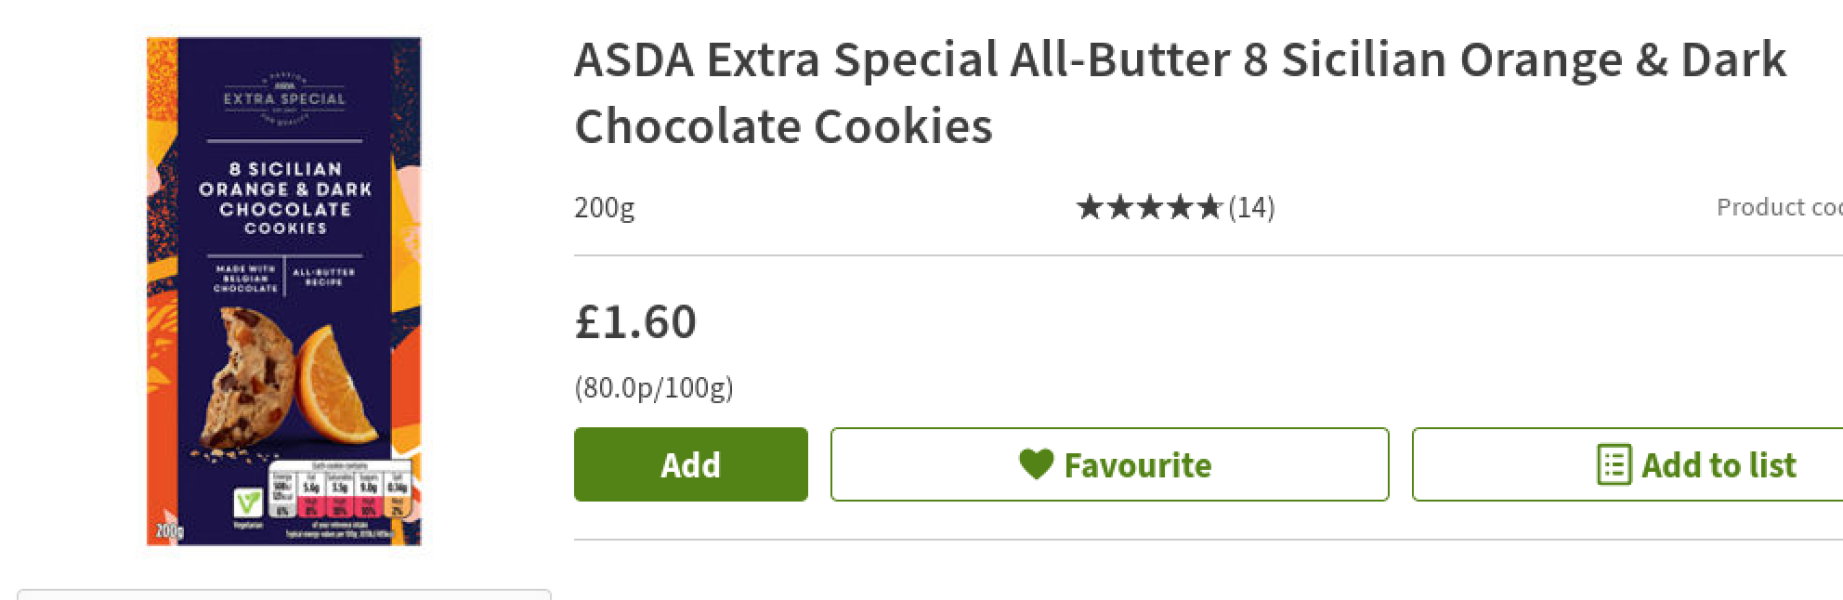The height and width of the screenshot is (600, 1843).
Task: Click the vegetarian V icon on the pack
Action: 248,500
